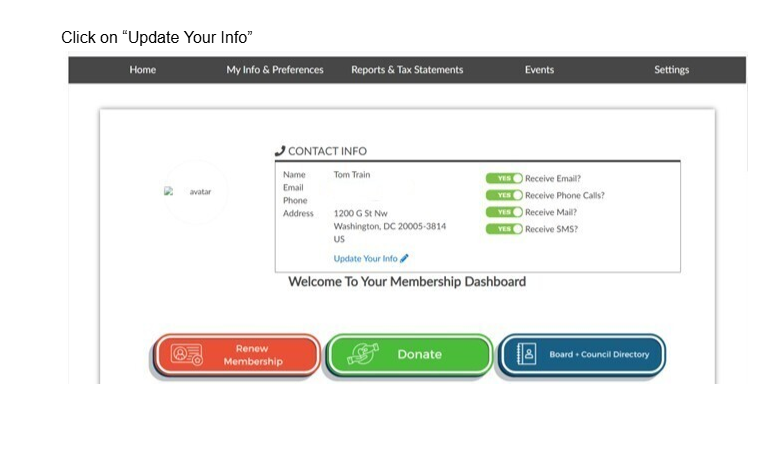Select Events in the navigation bar

pos(539,70)
